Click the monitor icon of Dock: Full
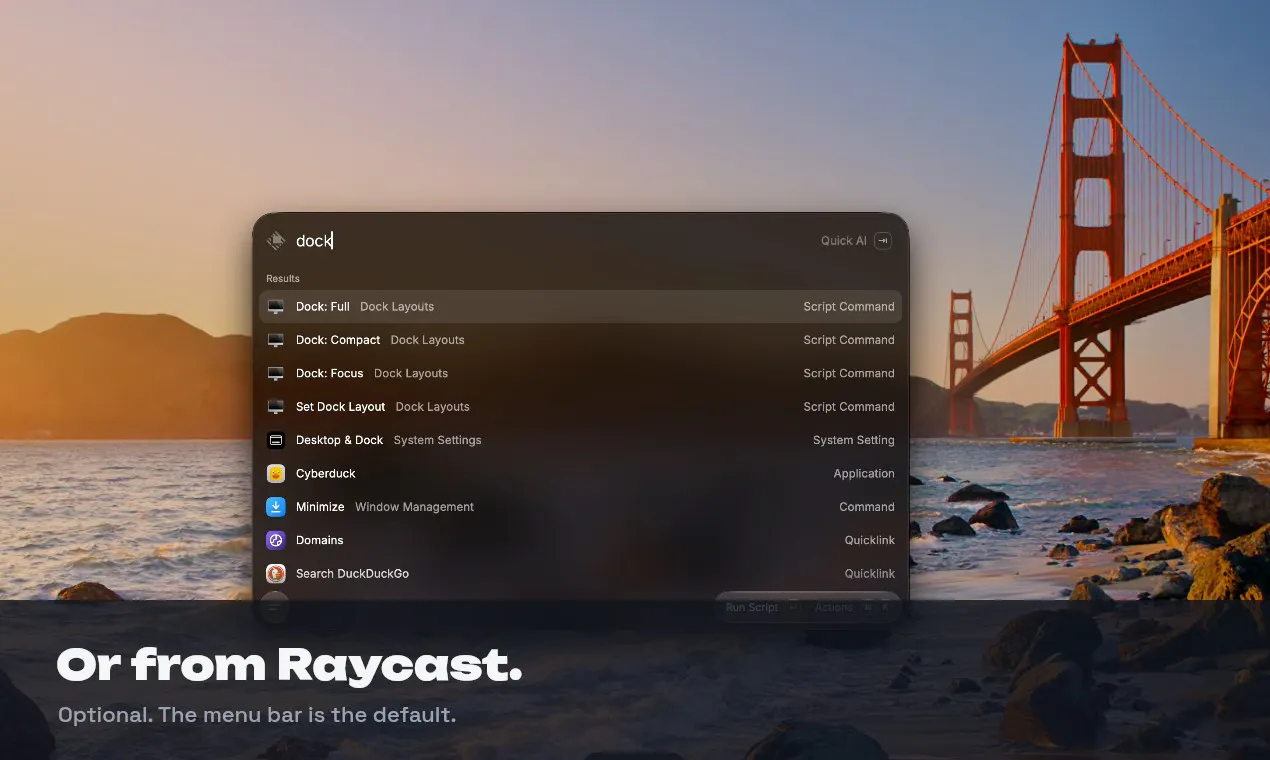Viewport: 1270px width, 760px height. pyautogui.click(x=276, y=307)
